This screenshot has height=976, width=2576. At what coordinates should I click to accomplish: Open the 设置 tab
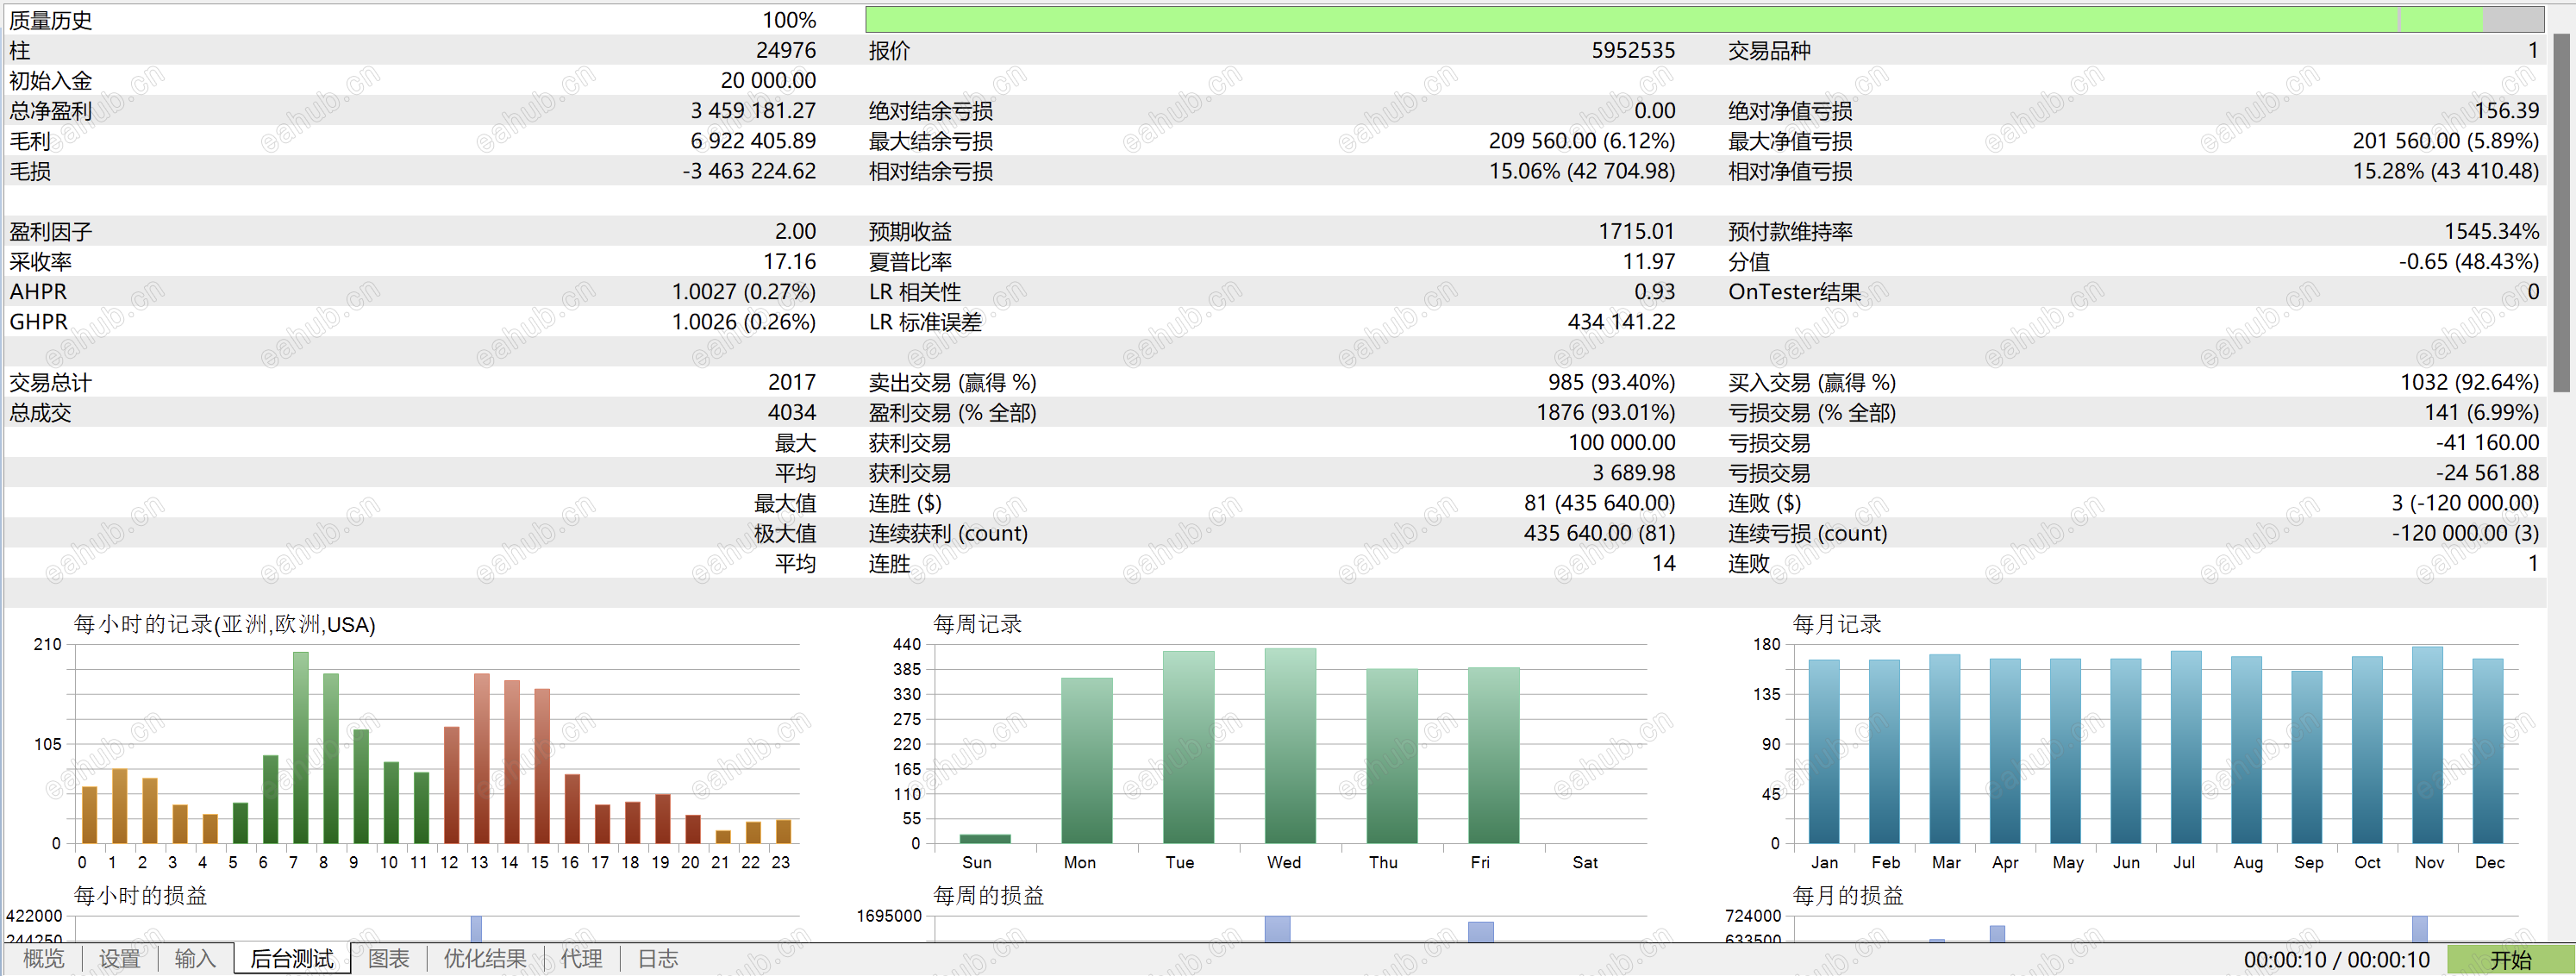click(x=119, y=958)
